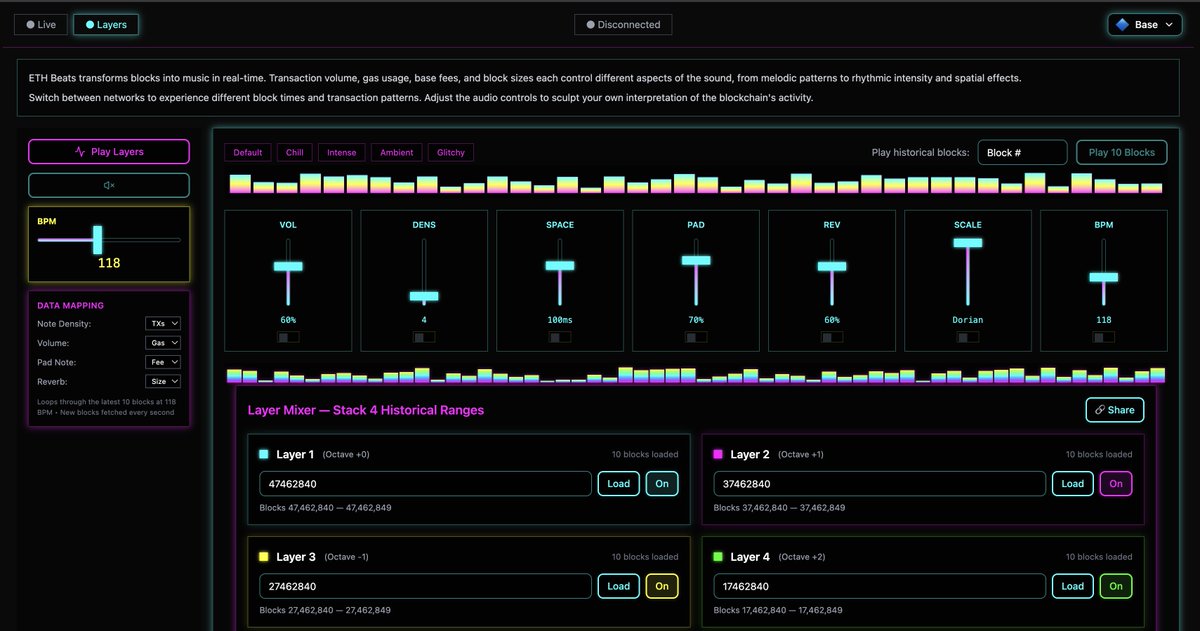Load blocks for Layer 3

[x=619, y=586]
